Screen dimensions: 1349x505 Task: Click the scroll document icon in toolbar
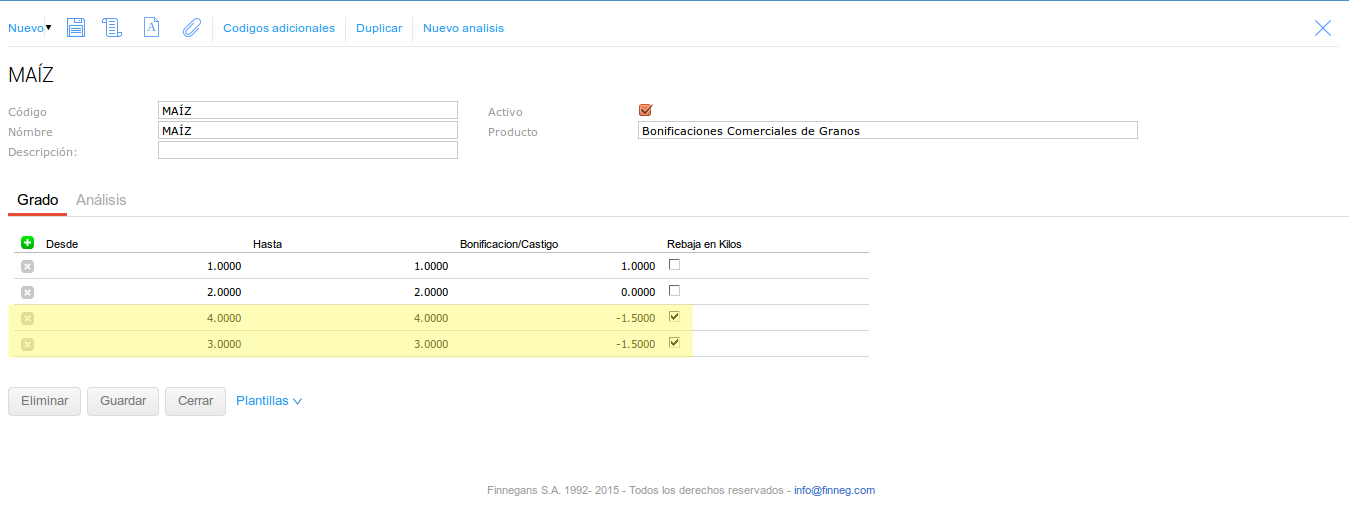[112, 28]
